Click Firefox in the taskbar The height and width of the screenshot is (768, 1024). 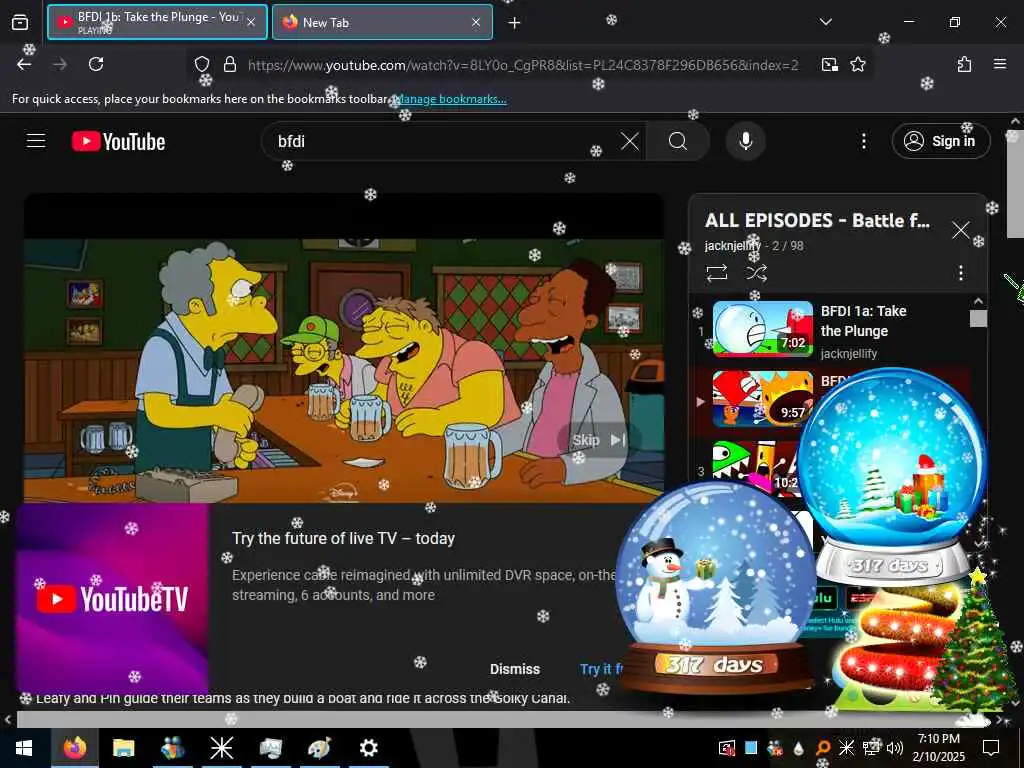pyautogui.click(x=74, y=748)
